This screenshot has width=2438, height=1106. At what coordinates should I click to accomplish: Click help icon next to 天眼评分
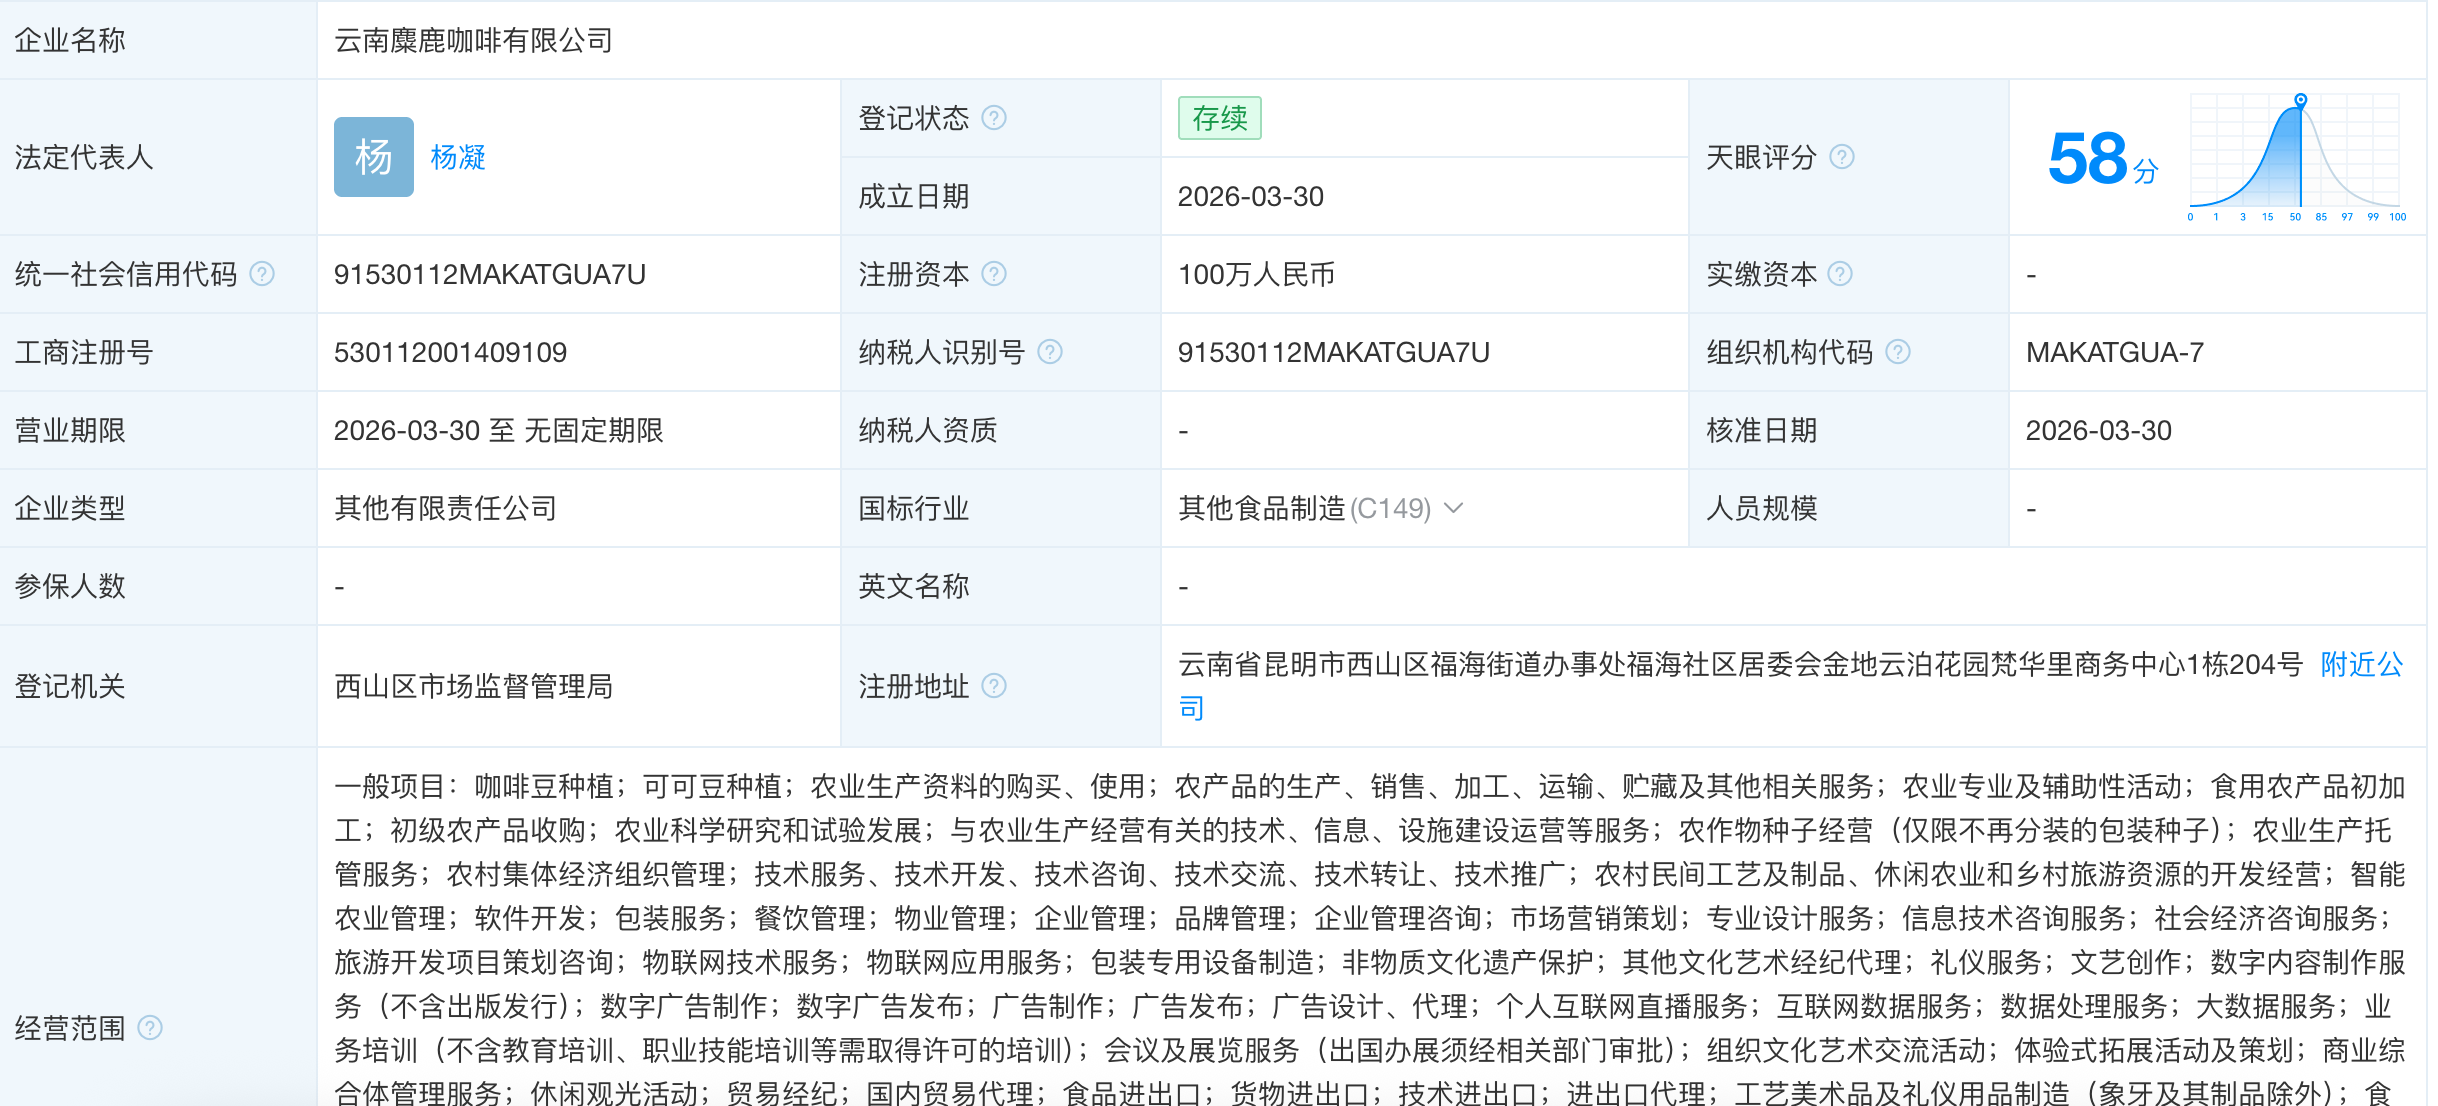click(x=1841, y=157)
